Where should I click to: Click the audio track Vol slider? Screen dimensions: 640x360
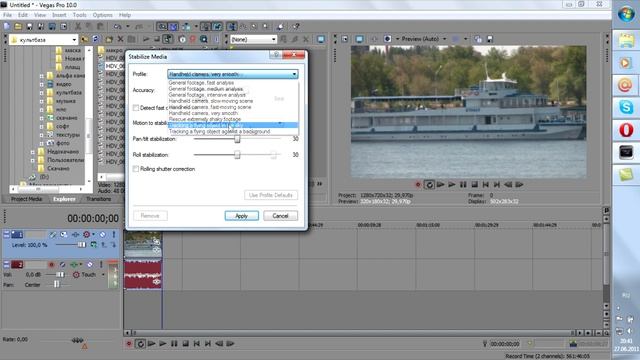pos(60,275)
